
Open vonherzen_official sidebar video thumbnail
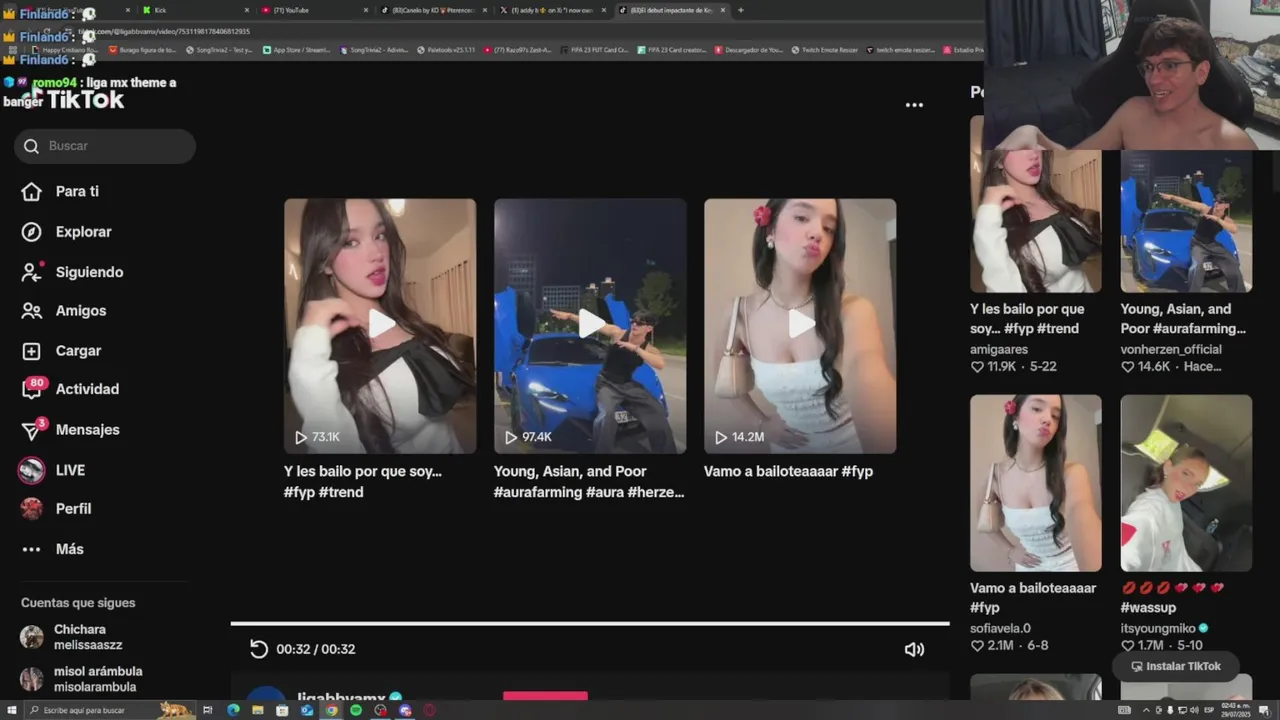(x=1186, y=220)
